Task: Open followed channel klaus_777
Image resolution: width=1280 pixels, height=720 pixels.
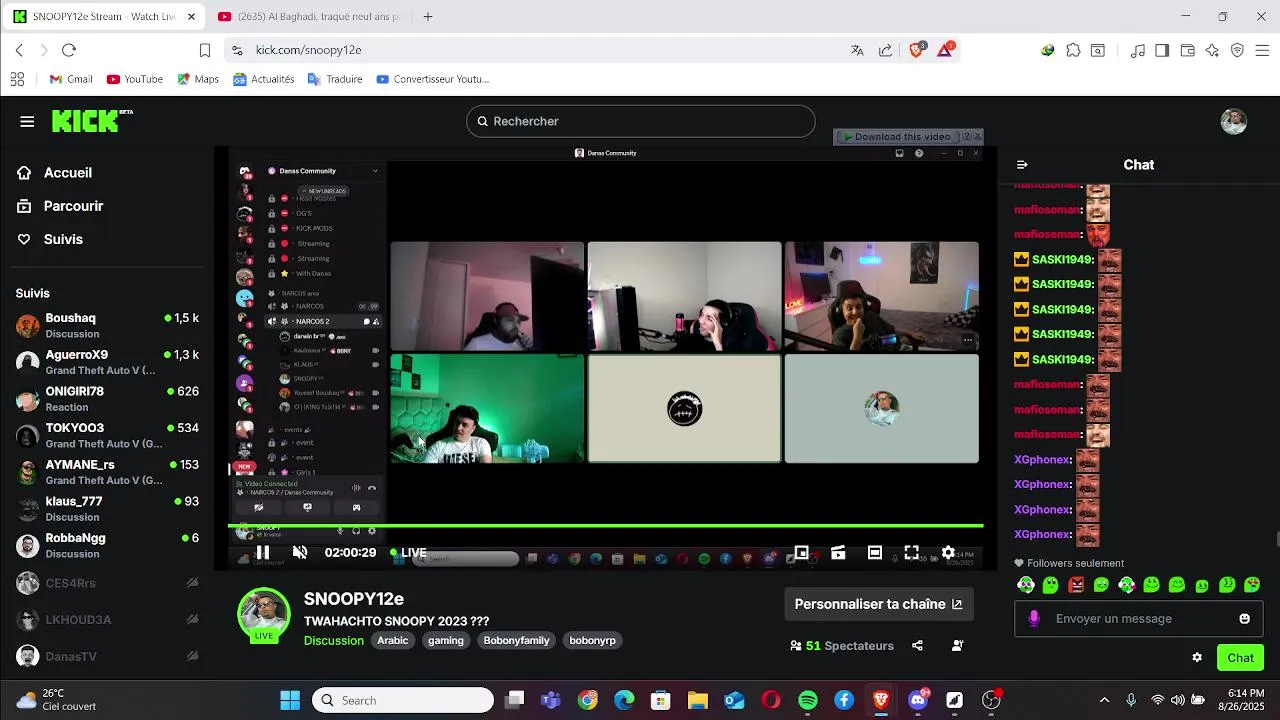Action: [107, 508]
